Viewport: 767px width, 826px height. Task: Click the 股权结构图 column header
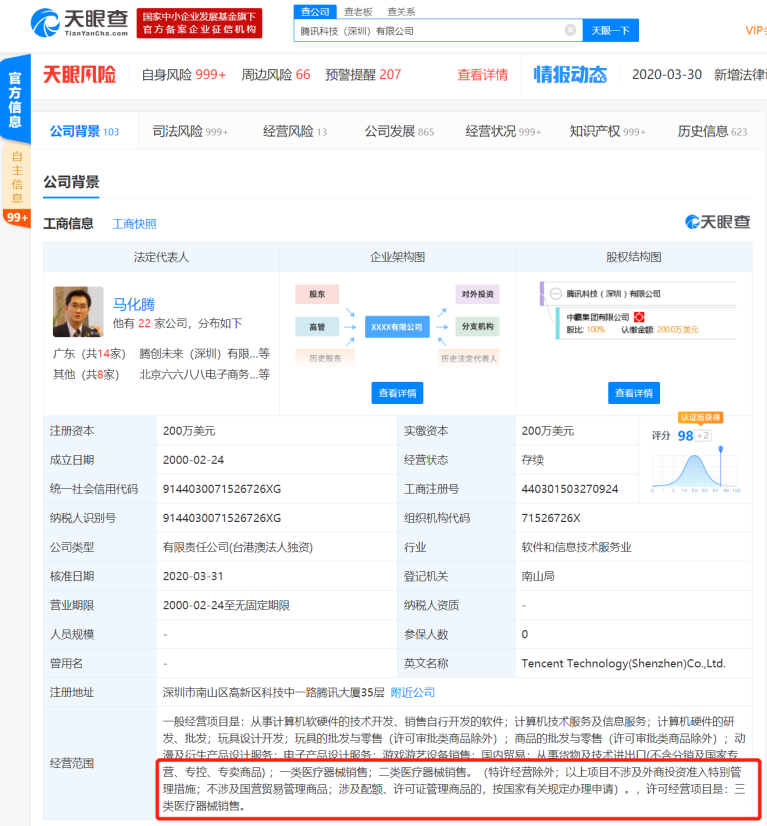point(634,257)
